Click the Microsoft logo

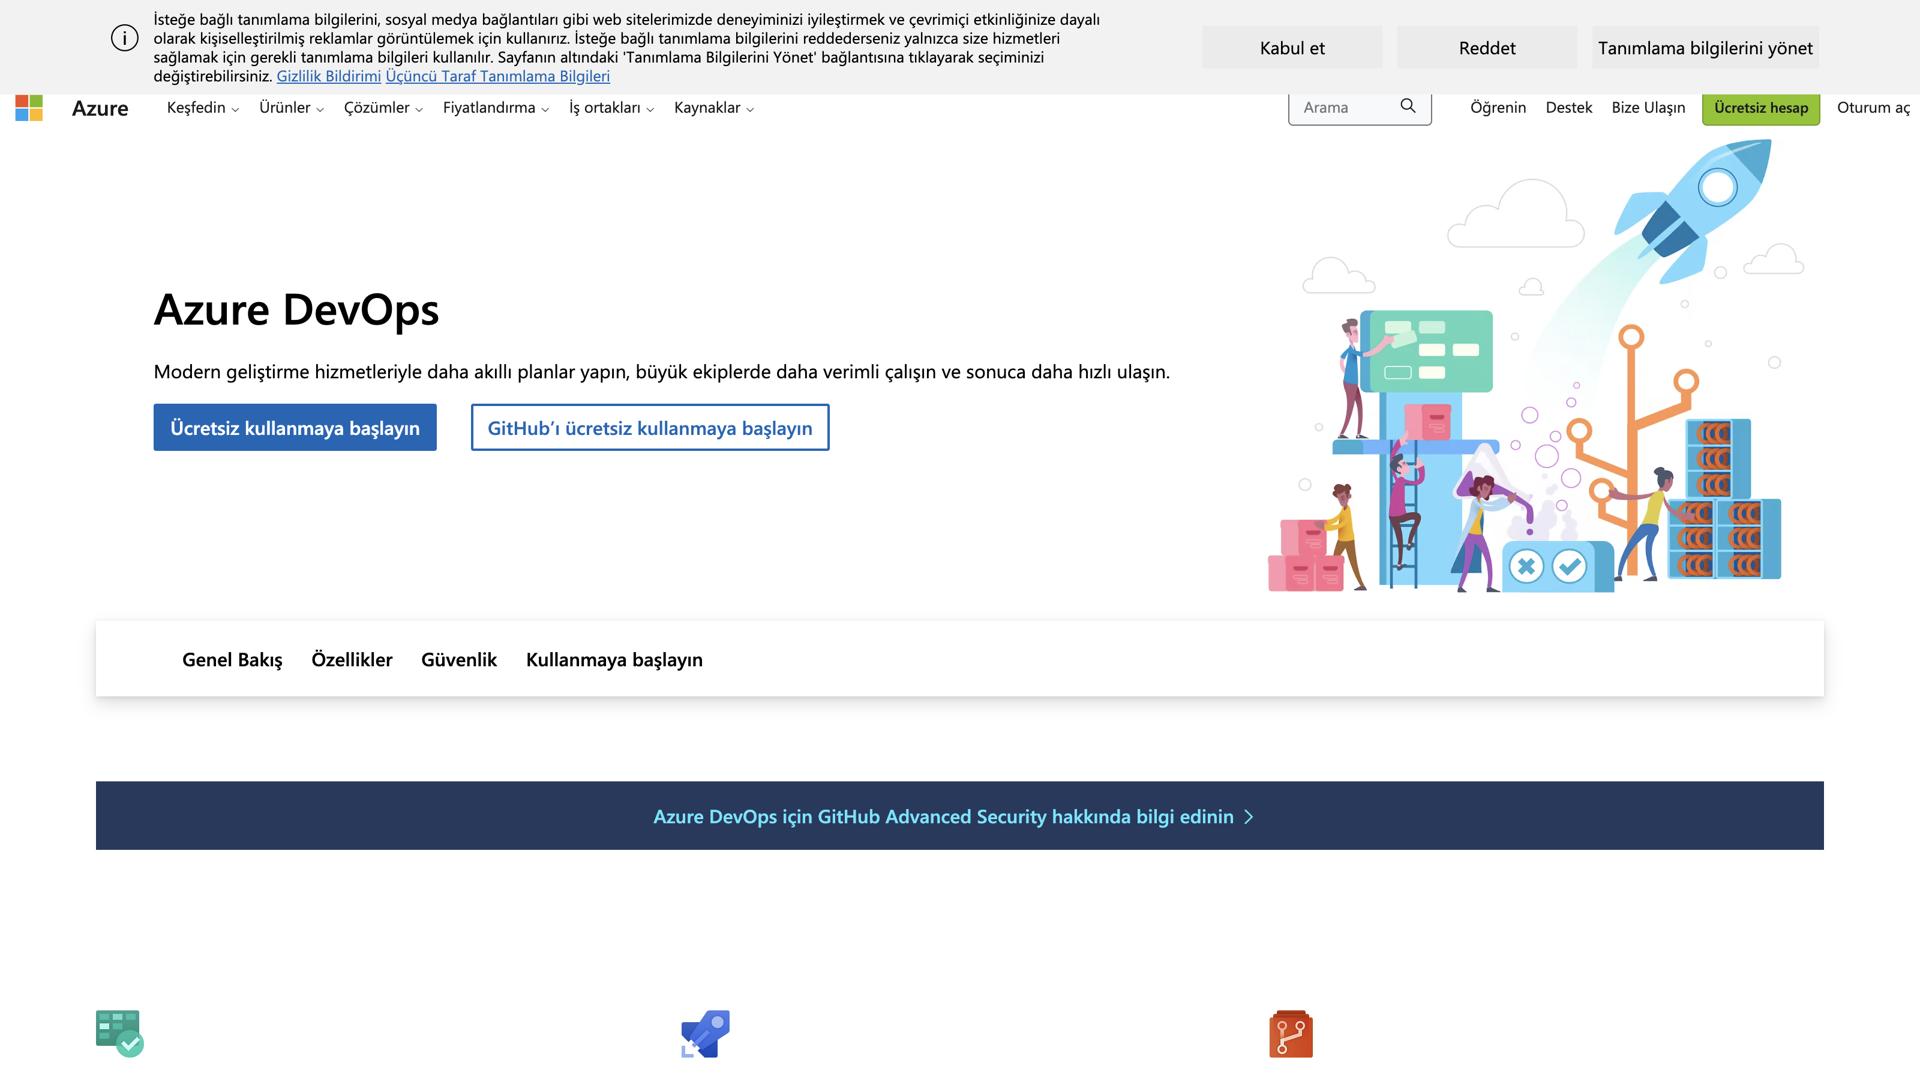click(x=29, y=108)
